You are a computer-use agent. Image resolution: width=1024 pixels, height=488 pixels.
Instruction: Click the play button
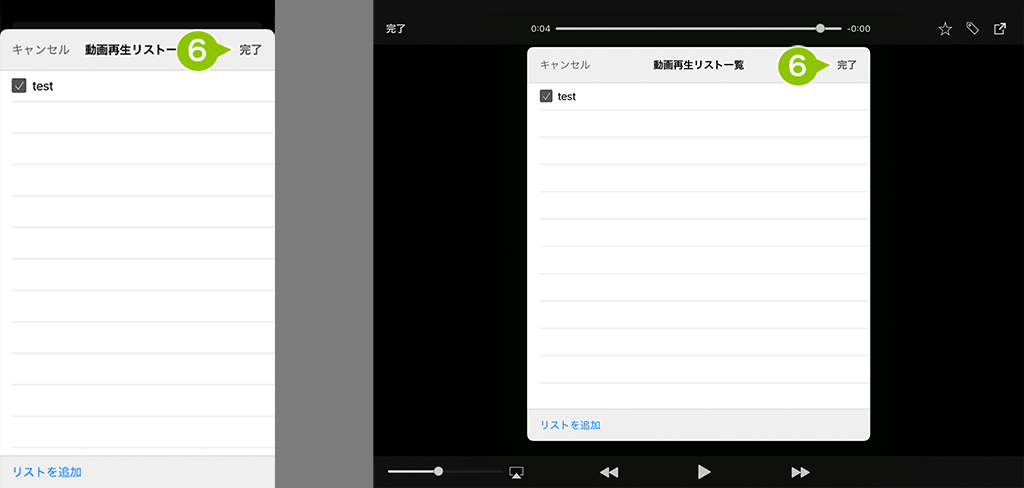point(704,472)
